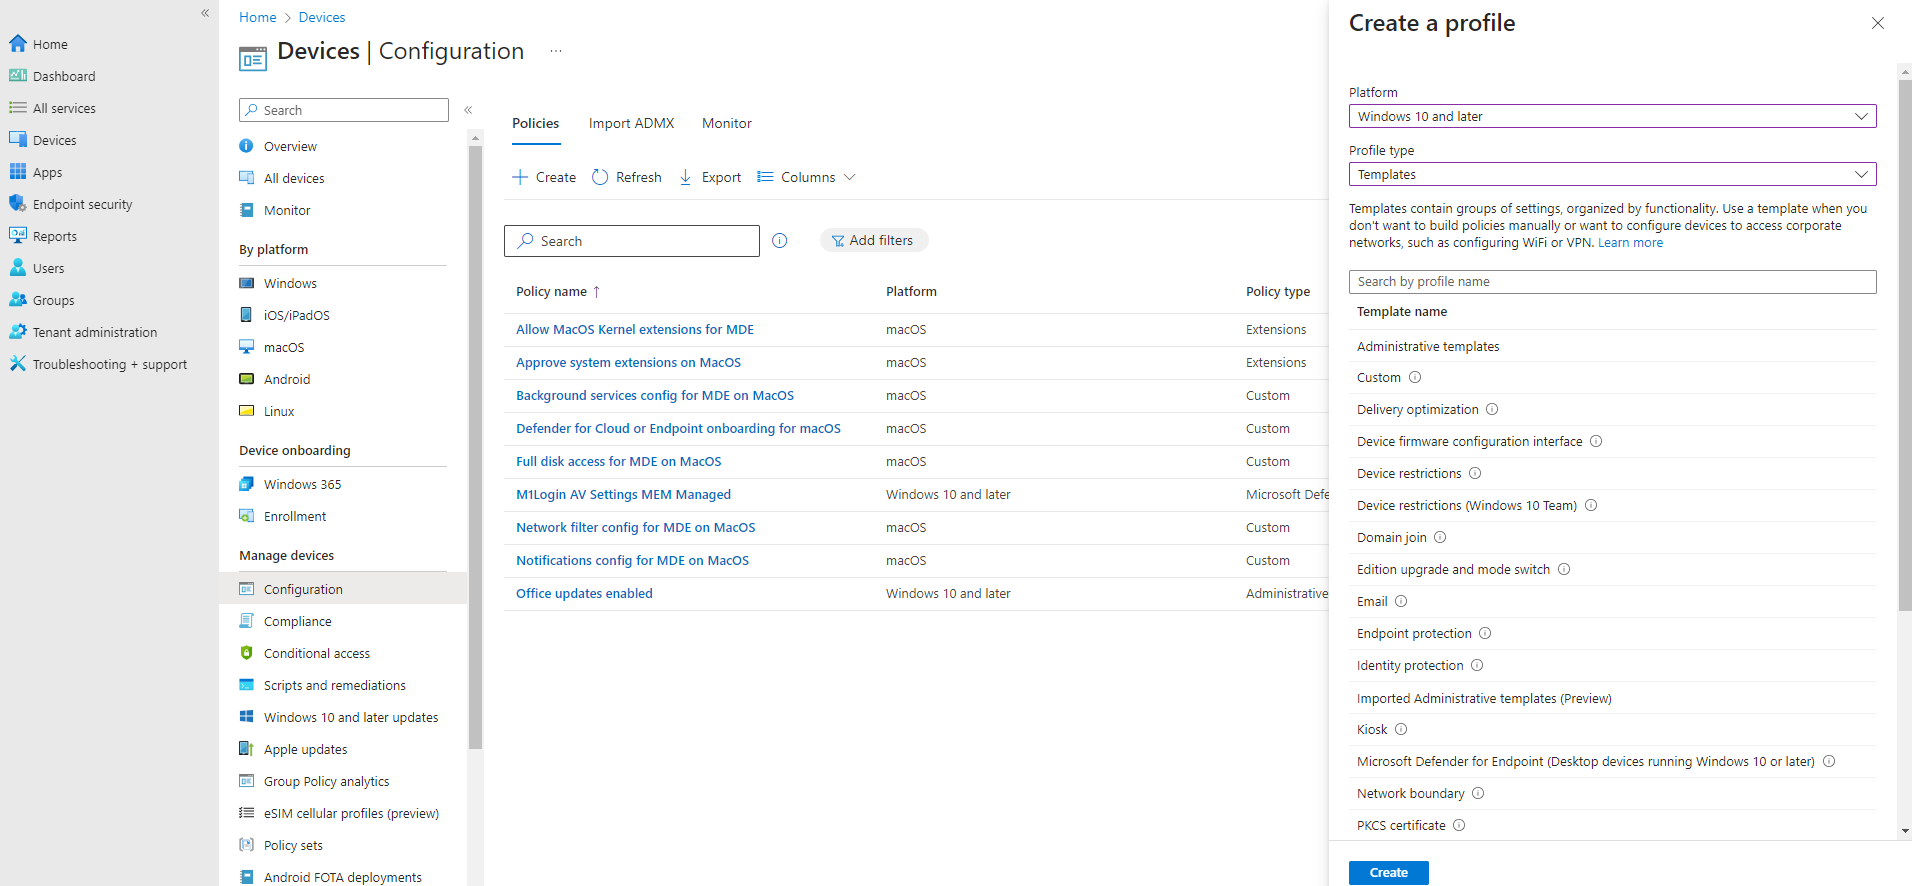
Task: Open Office updates enabled policy
Action: 584,593
